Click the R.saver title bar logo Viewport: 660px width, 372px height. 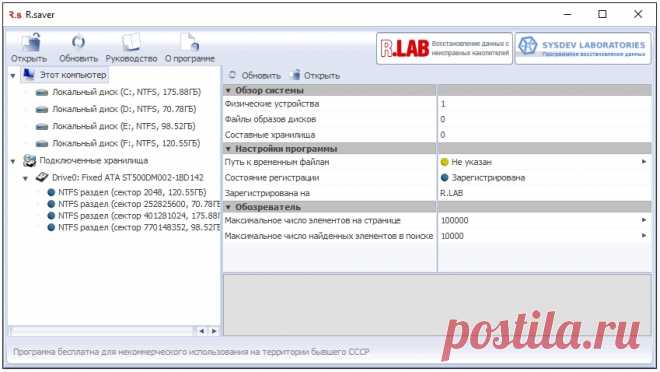(x=15, y=15)
